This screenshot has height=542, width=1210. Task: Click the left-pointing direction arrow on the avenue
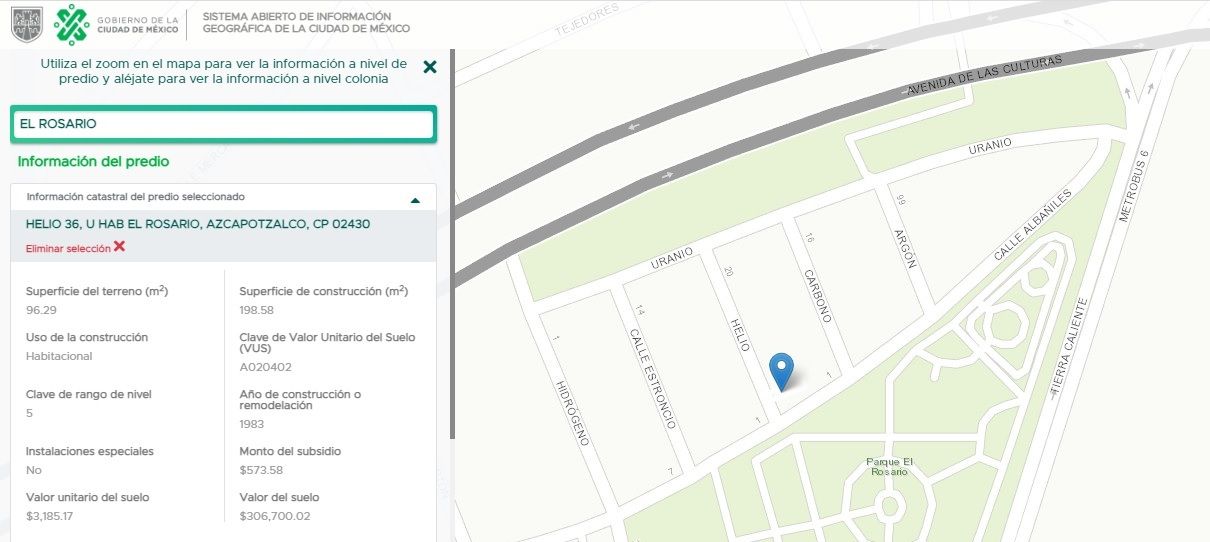pyautogui.click(x=632, y=128)
